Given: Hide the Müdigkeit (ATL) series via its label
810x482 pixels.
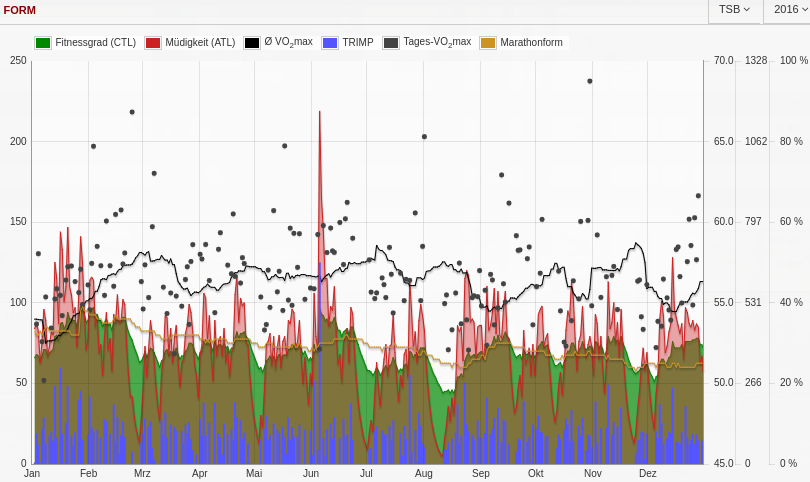Looking at the screenshot, I should [x=200, y=43].
